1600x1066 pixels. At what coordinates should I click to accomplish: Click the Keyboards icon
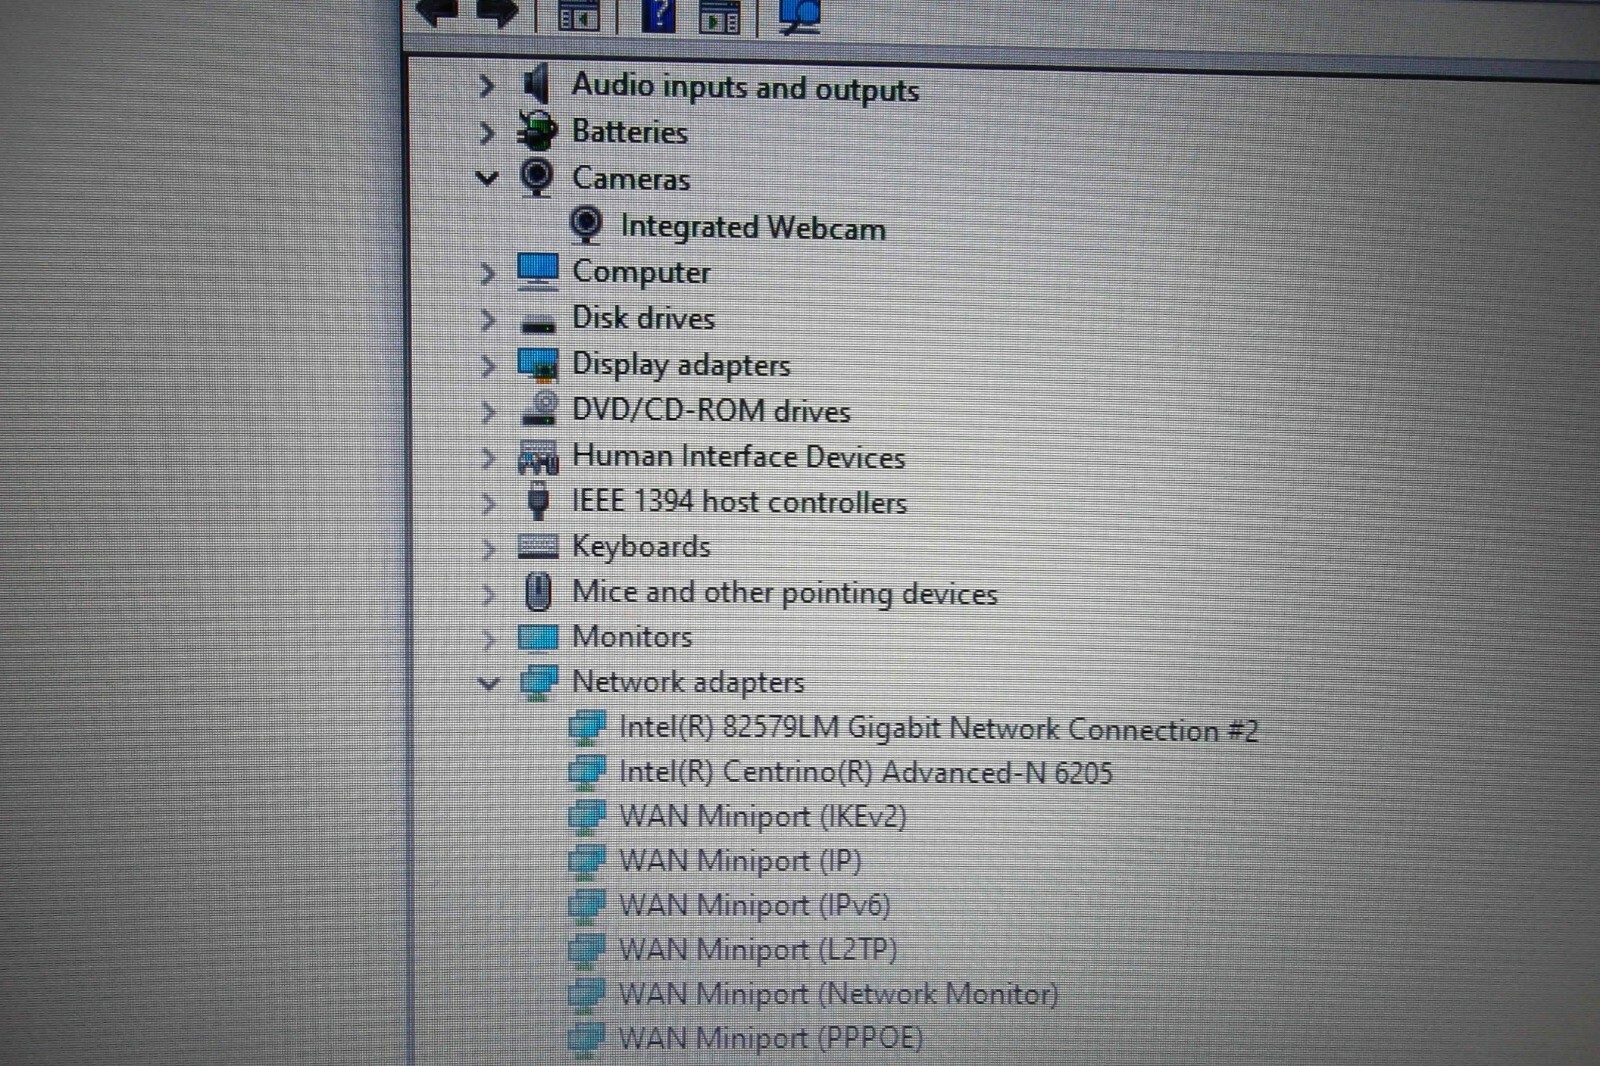point(538,546)
